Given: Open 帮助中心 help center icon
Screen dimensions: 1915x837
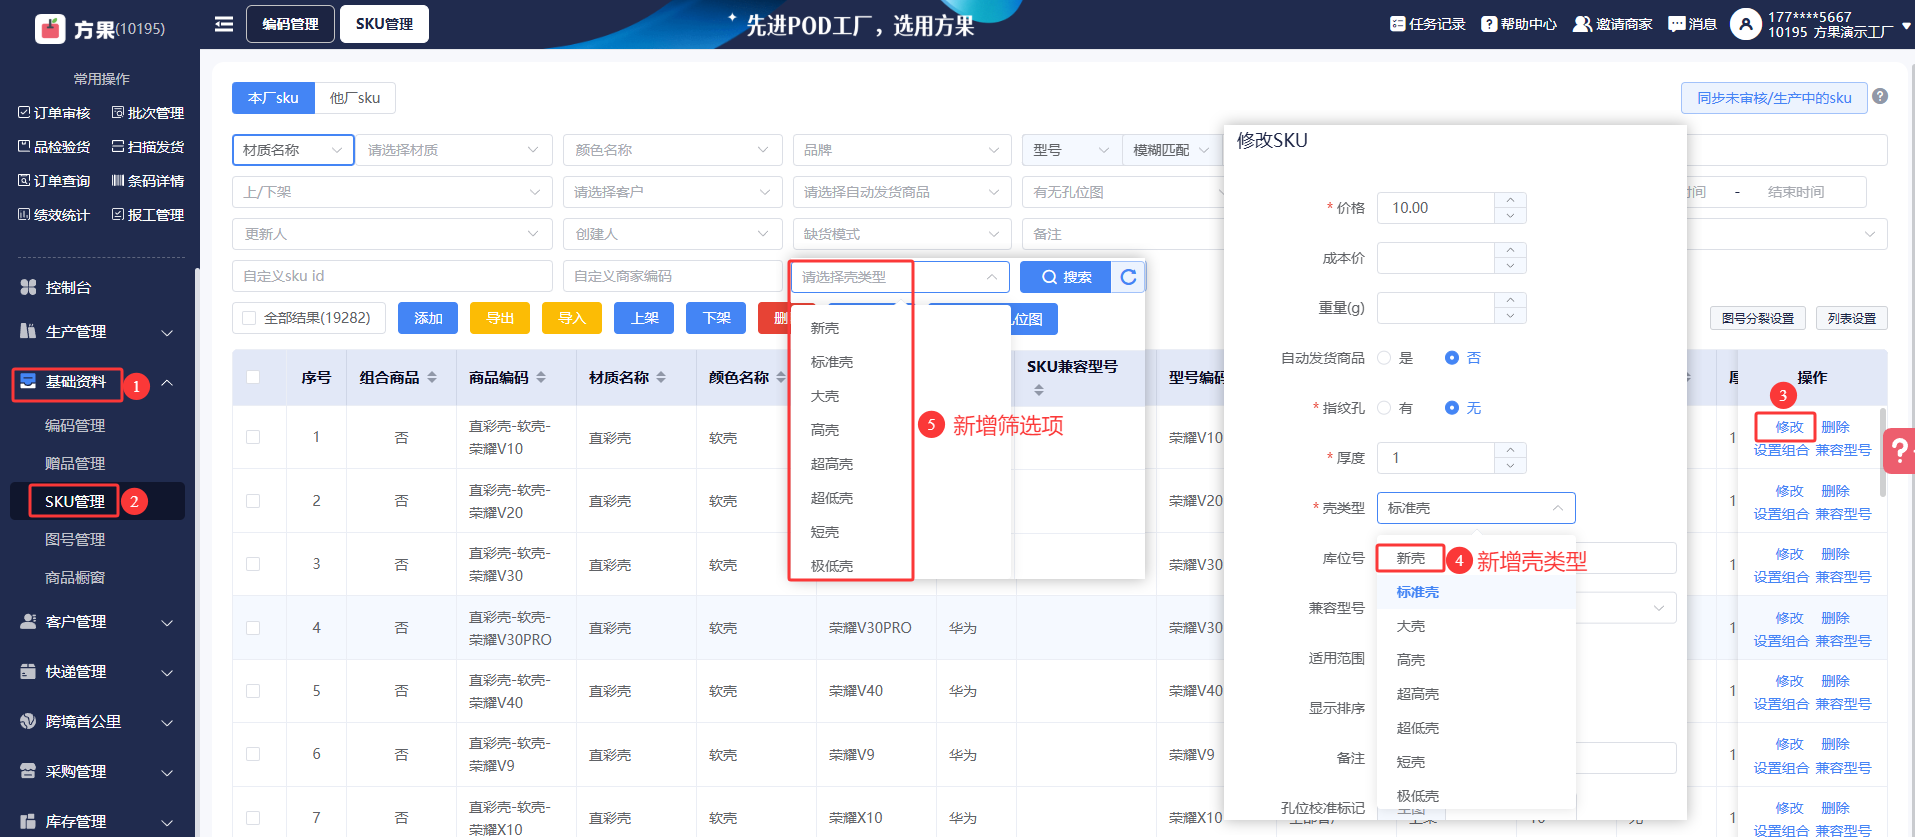Looking at the screenshot, I should click(1489, 24).
